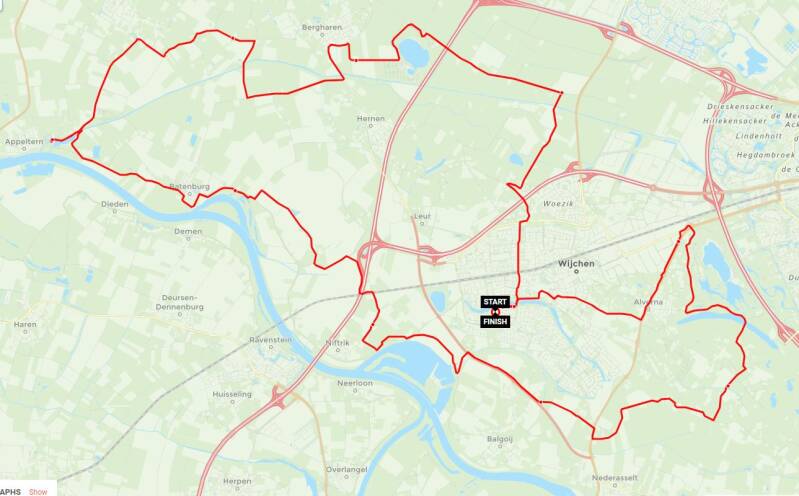The image size is (799, 496).
Task: Click the Nederasselt place label
Action: point(615,478)
